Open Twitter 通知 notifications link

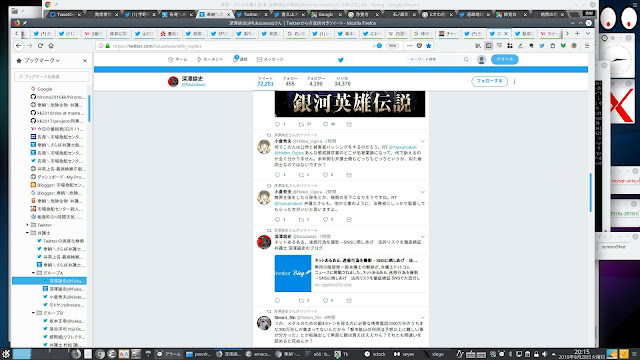(240, 59)
